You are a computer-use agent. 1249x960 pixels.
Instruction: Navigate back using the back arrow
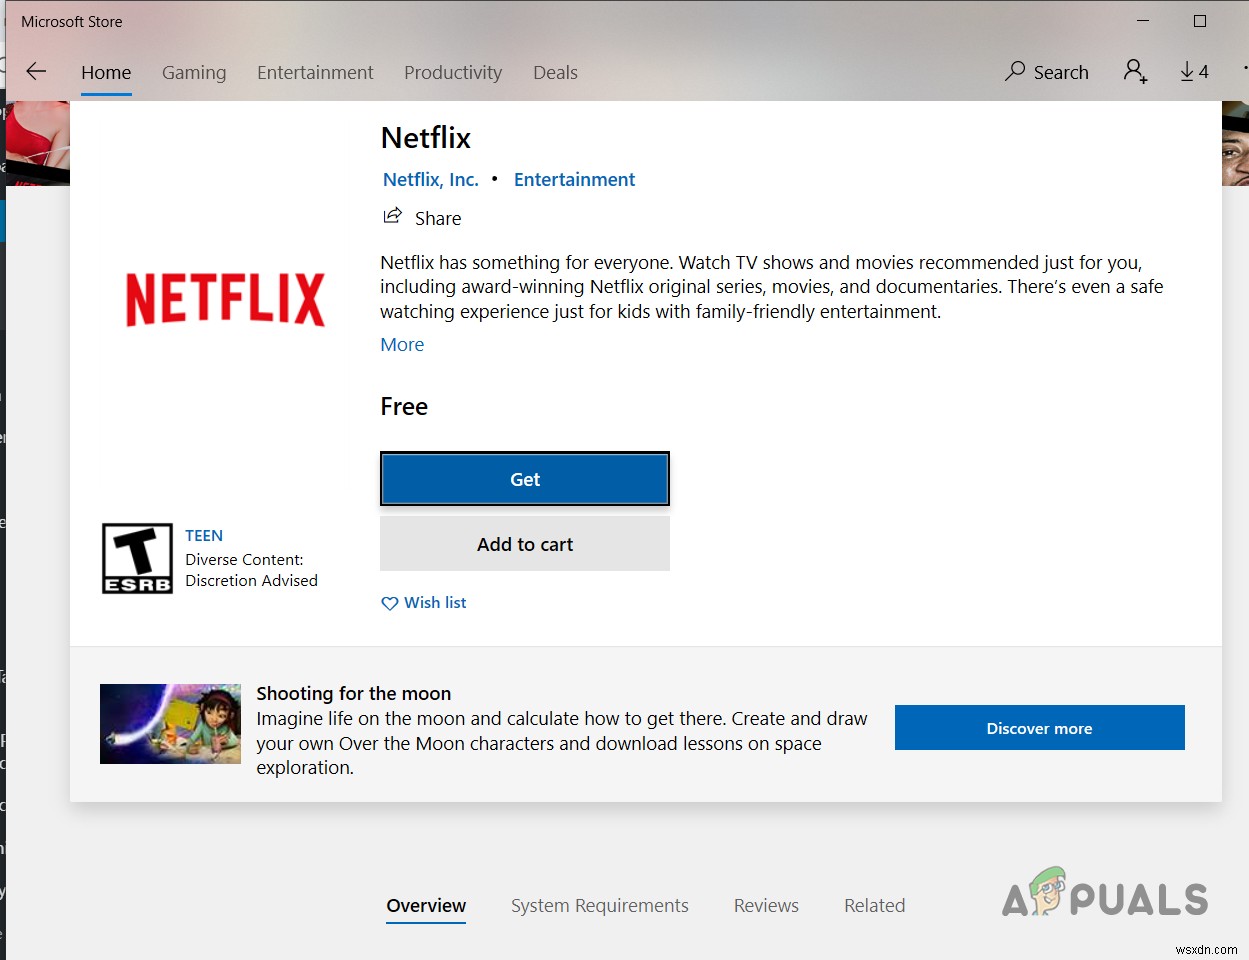click(36, 71)
